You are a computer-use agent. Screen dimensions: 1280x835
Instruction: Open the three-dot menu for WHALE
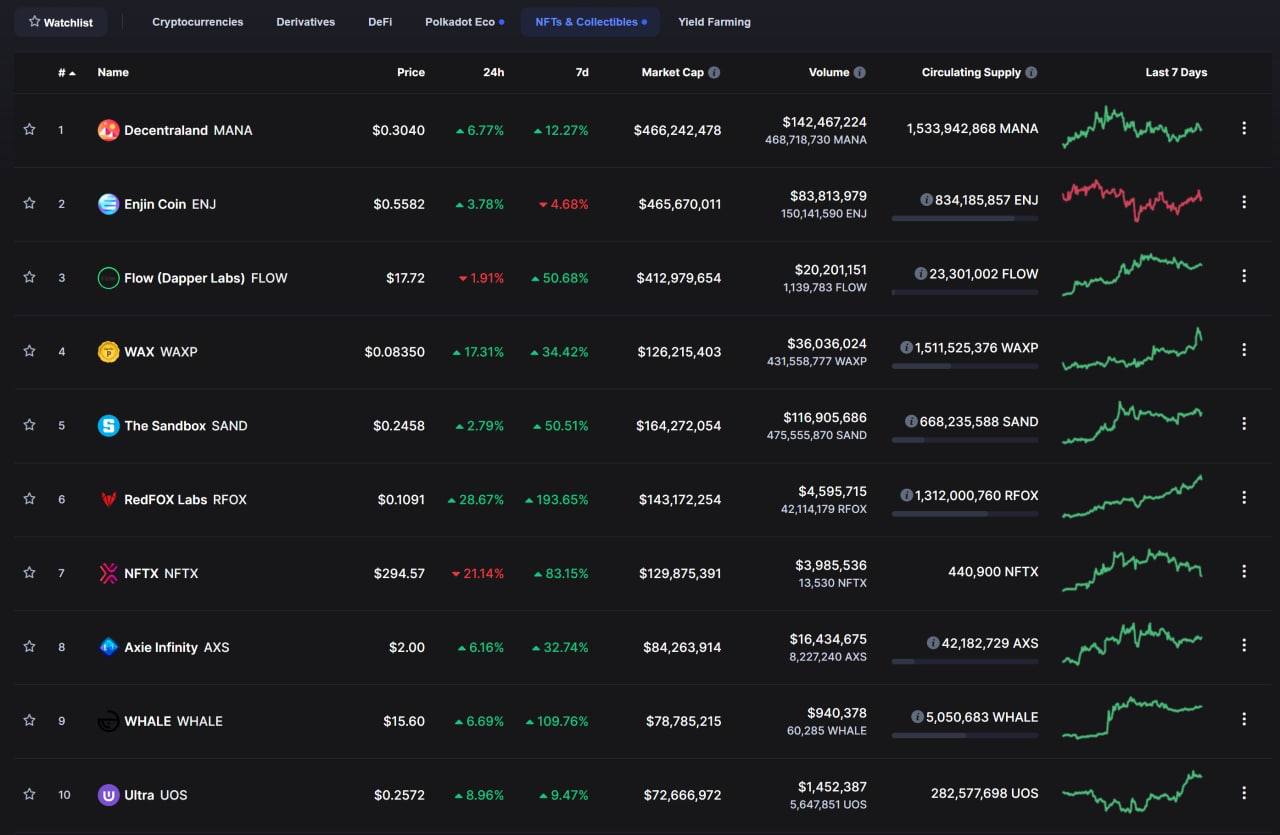(x=1244, y=719)
